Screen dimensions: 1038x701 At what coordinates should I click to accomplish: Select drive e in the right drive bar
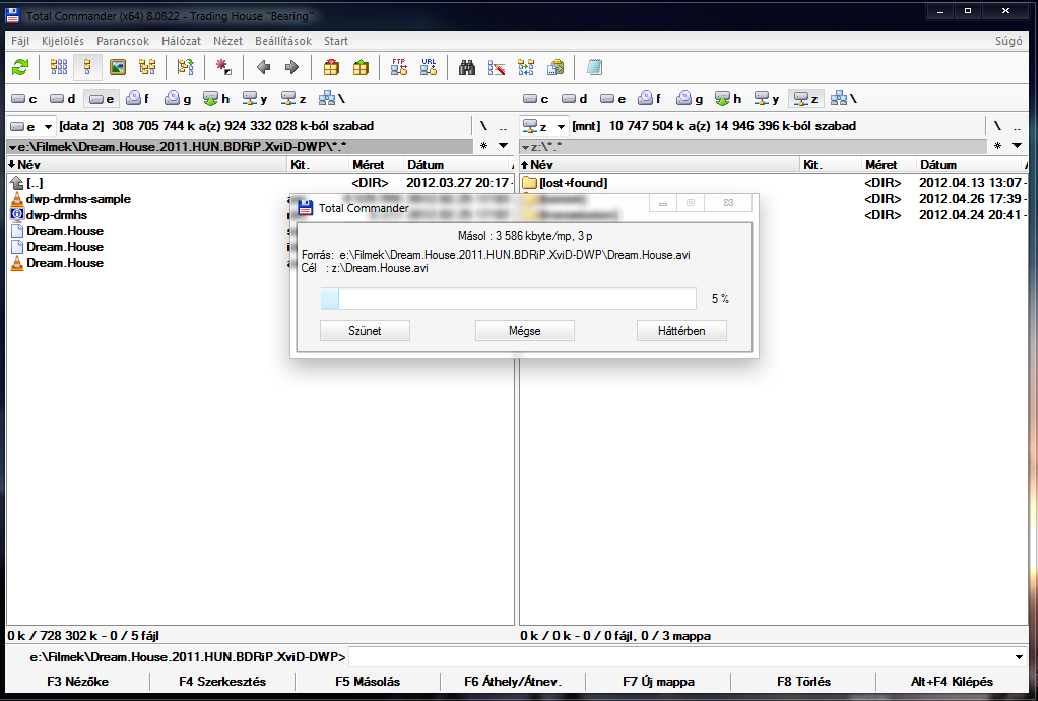[x=613, y=99]
